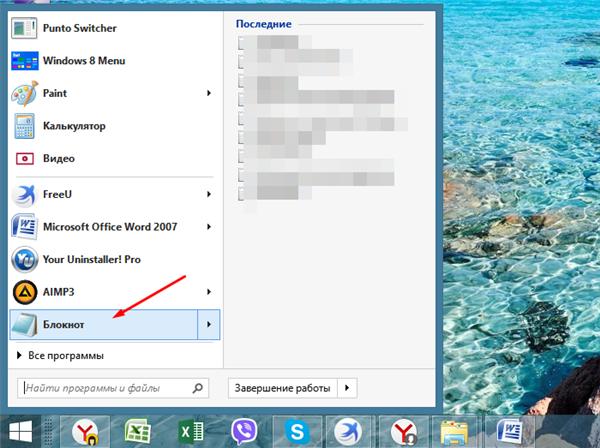
Task: Expand Все программы list
Action: pyautogui.click(x=60, y=355)
